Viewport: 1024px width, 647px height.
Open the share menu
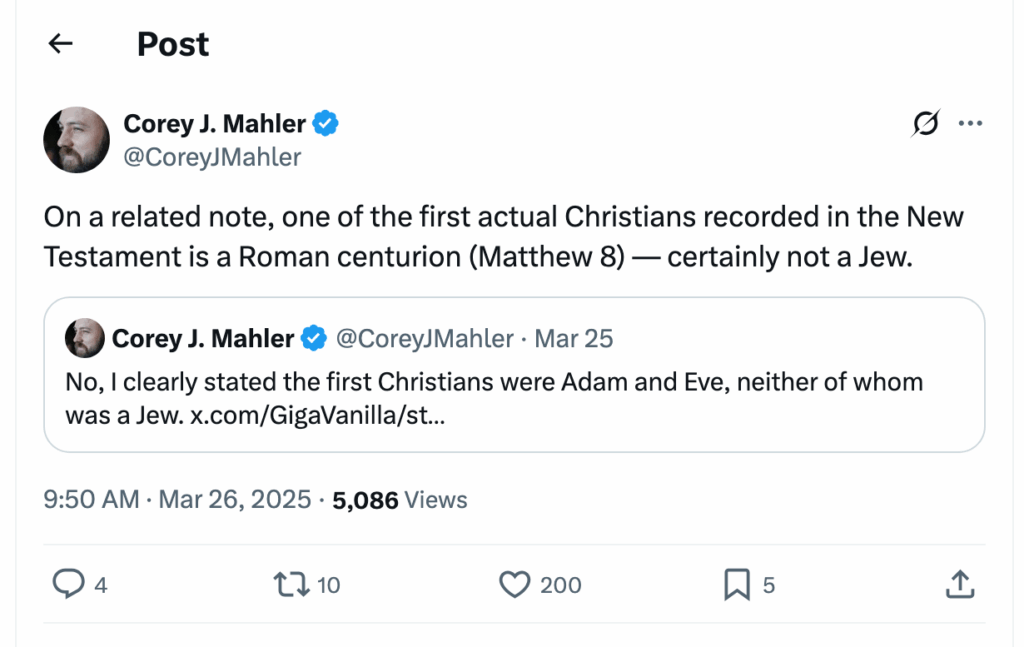coord(959,585)
